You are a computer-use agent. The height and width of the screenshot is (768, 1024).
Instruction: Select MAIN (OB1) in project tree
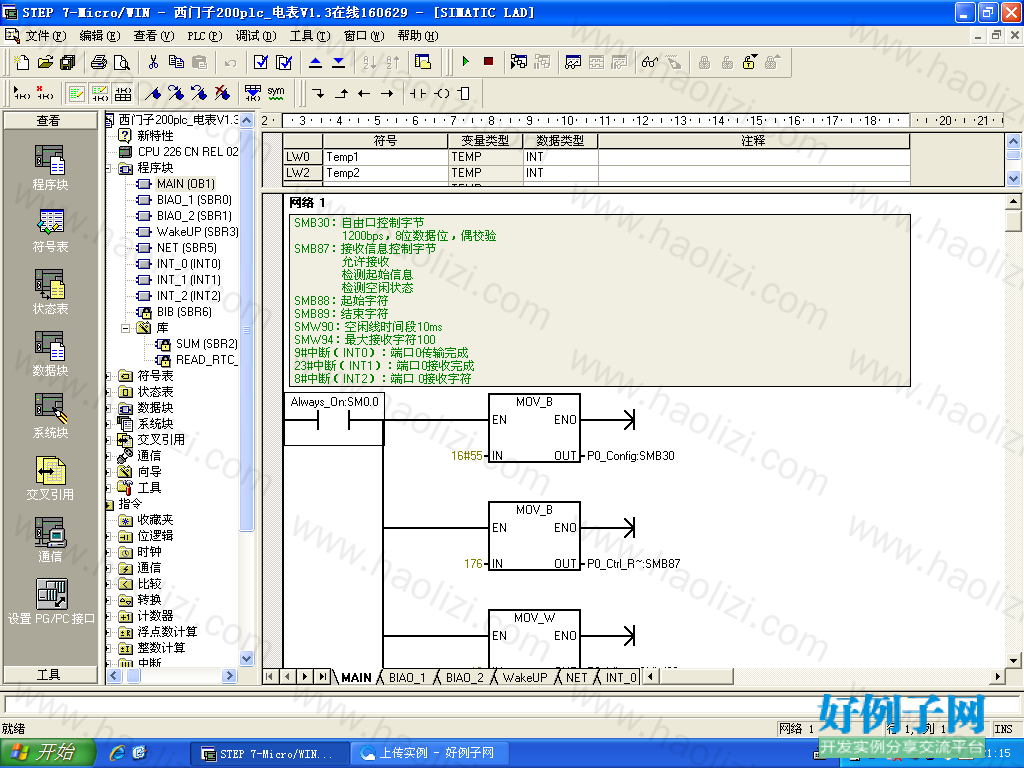pos(185,184)
